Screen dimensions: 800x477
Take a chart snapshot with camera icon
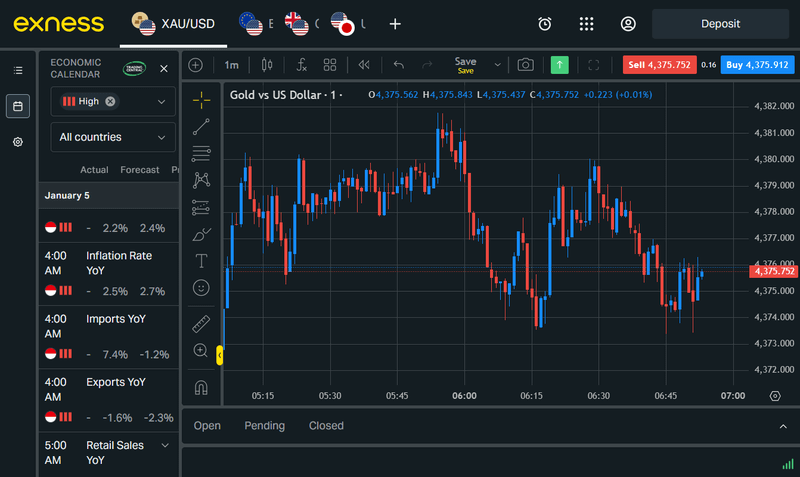click(x=525, y=65)
